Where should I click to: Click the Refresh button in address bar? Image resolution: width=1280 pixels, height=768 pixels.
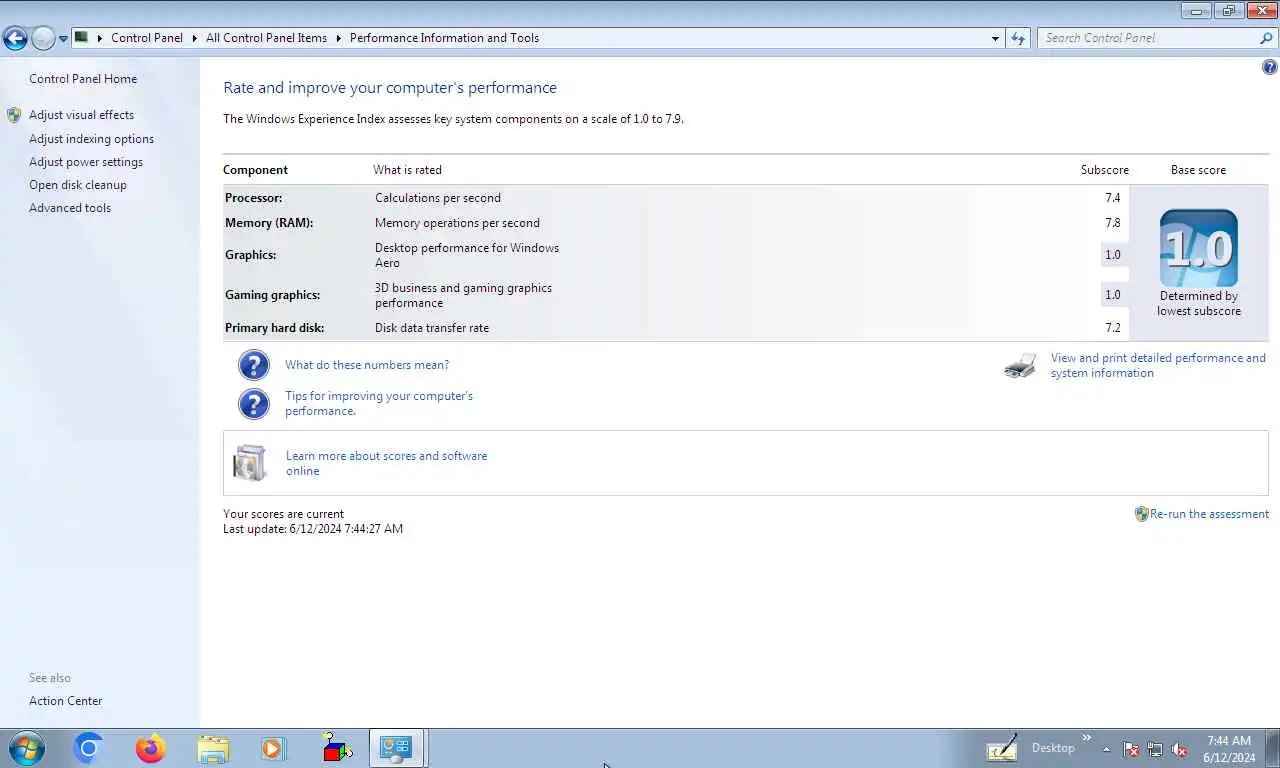point(1018,38)
